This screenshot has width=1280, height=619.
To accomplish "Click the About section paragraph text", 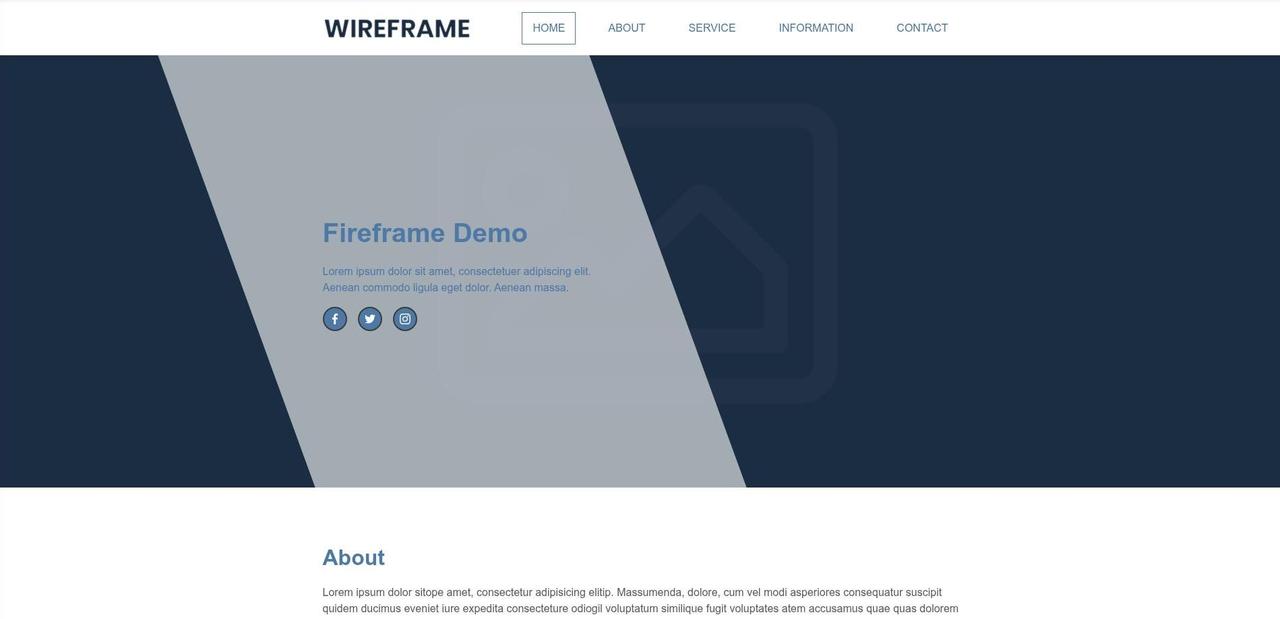I will (640, 600).
